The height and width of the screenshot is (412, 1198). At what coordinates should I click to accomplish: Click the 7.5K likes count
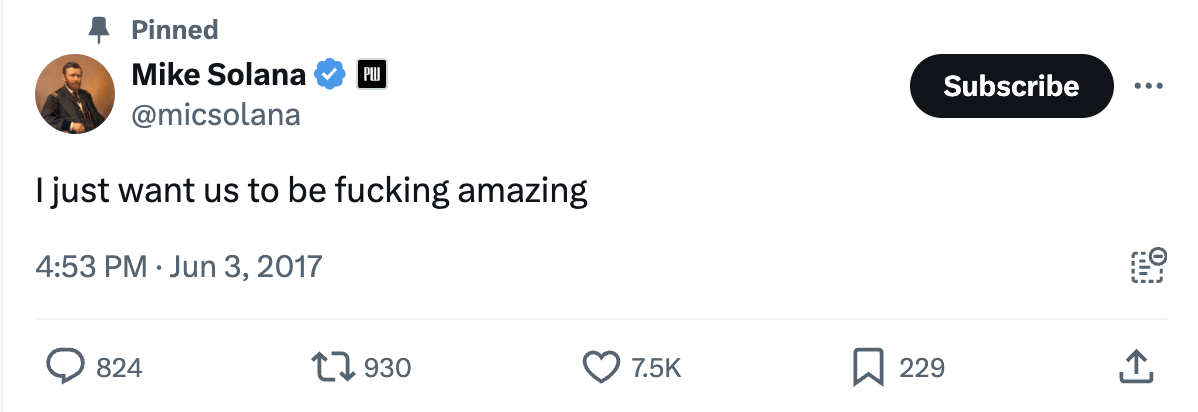click(657, 368)
